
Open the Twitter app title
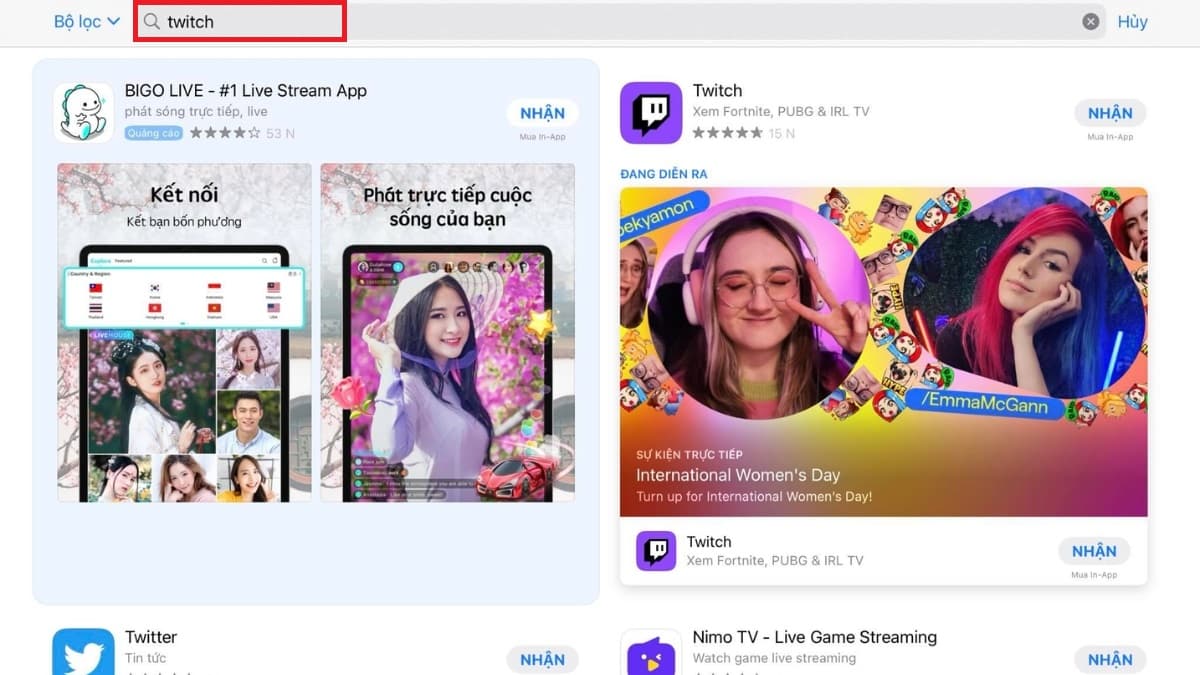(x=151, y=637)
